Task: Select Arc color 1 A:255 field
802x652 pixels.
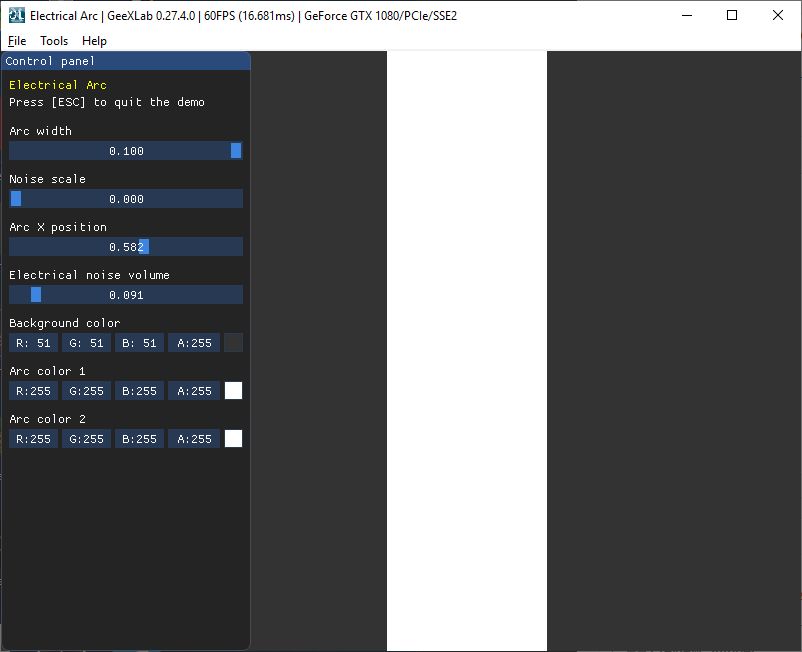Action: coord(194,391)
